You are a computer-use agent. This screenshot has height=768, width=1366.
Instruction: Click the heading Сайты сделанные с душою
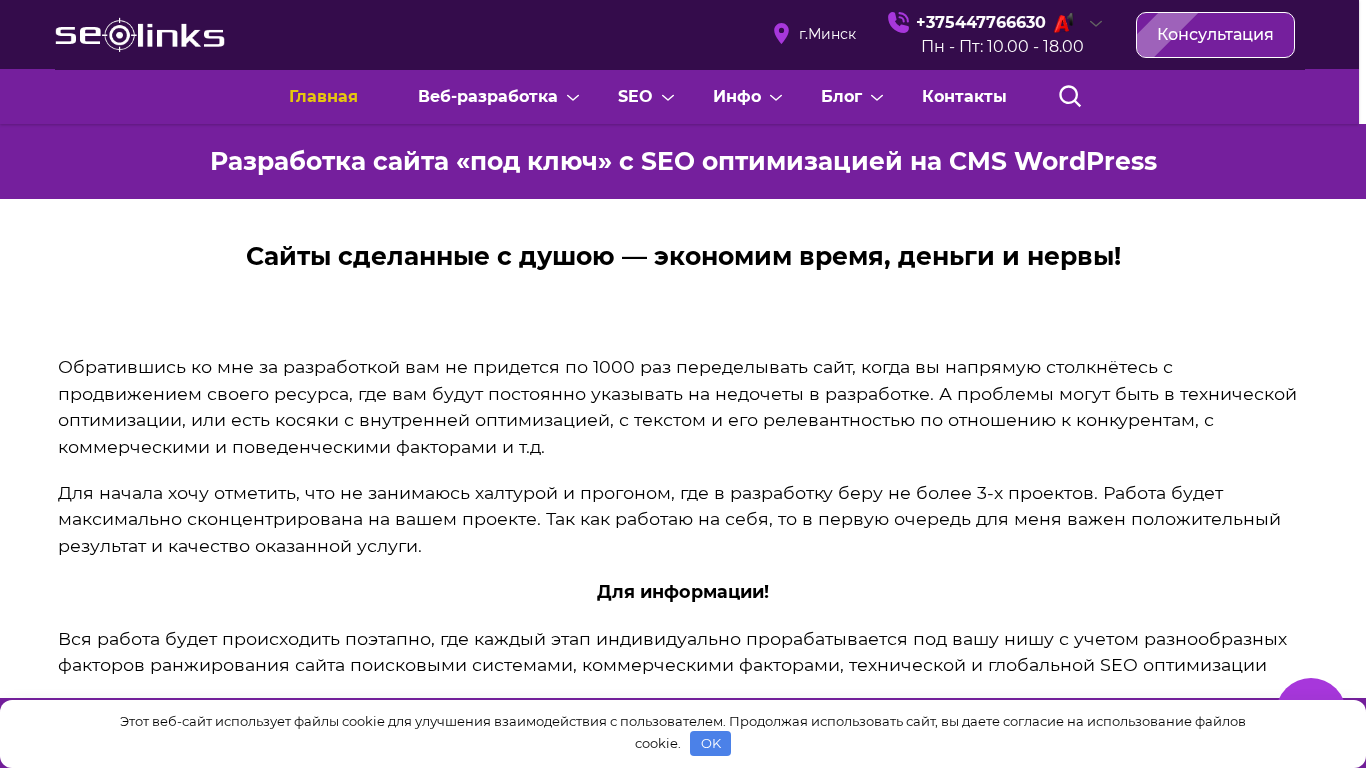click(x=683, y=256)
